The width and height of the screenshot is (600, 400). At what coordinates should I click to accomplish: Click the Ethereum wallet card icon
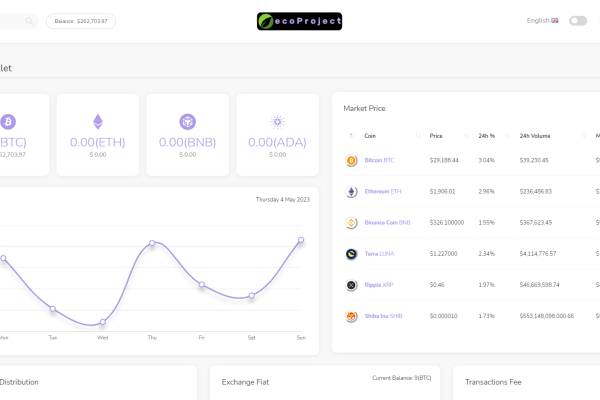[x=98, y=122]
